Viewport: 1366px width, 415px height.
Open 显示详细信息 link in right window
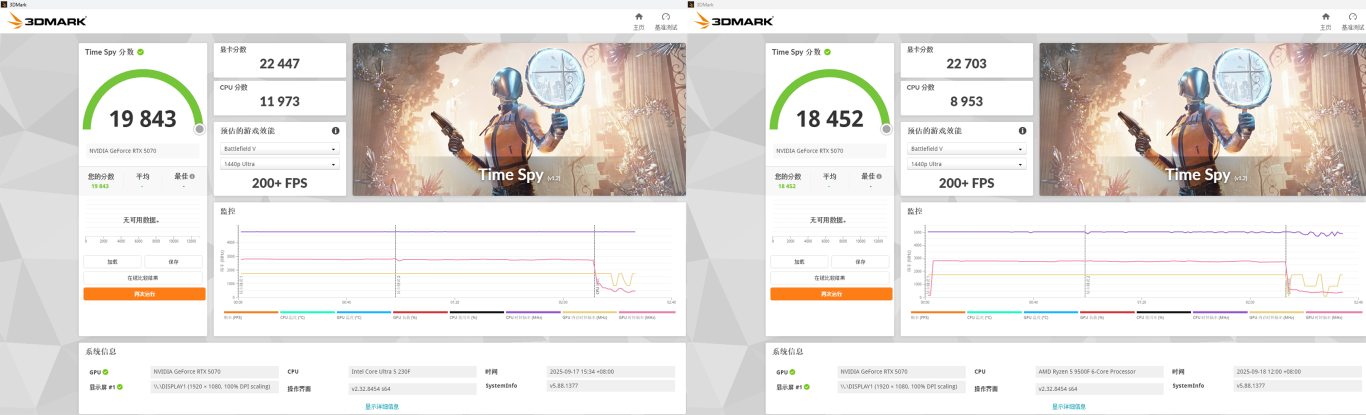1069,406
